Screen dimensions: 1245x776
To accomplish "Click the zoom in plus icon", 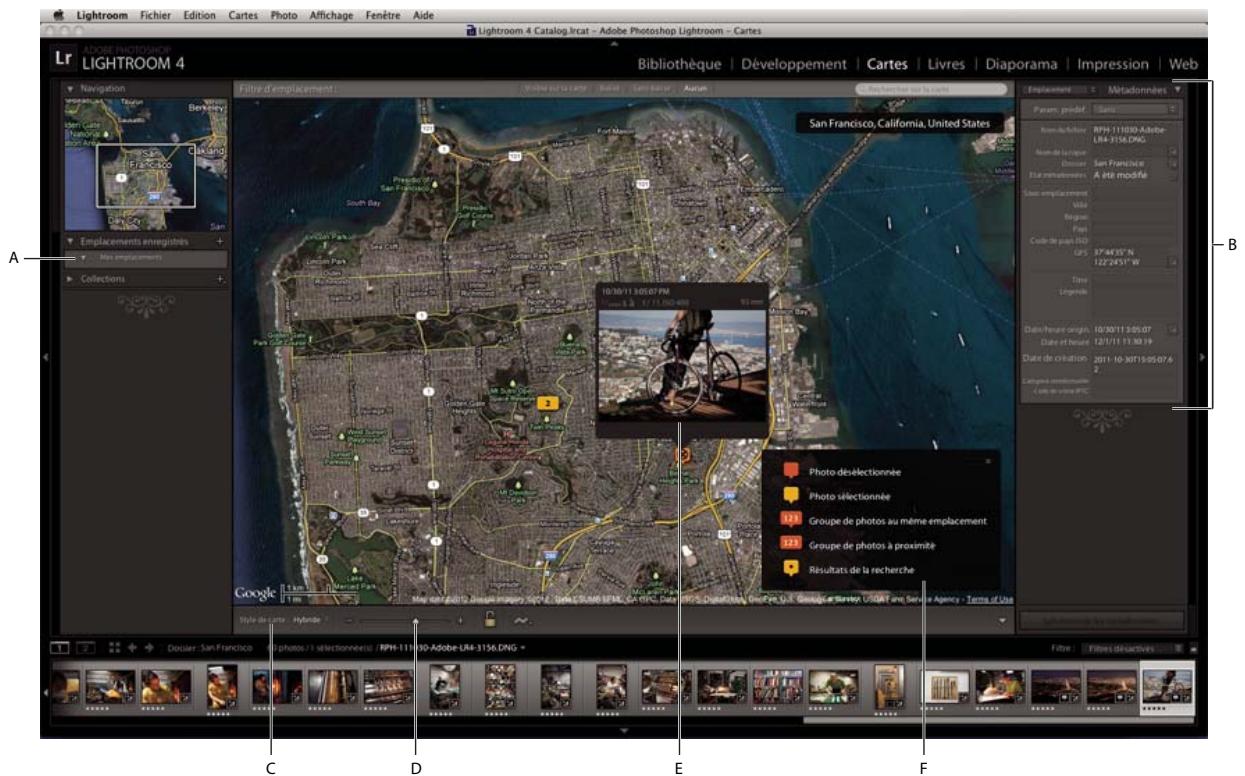I will (x=460, y=621).
